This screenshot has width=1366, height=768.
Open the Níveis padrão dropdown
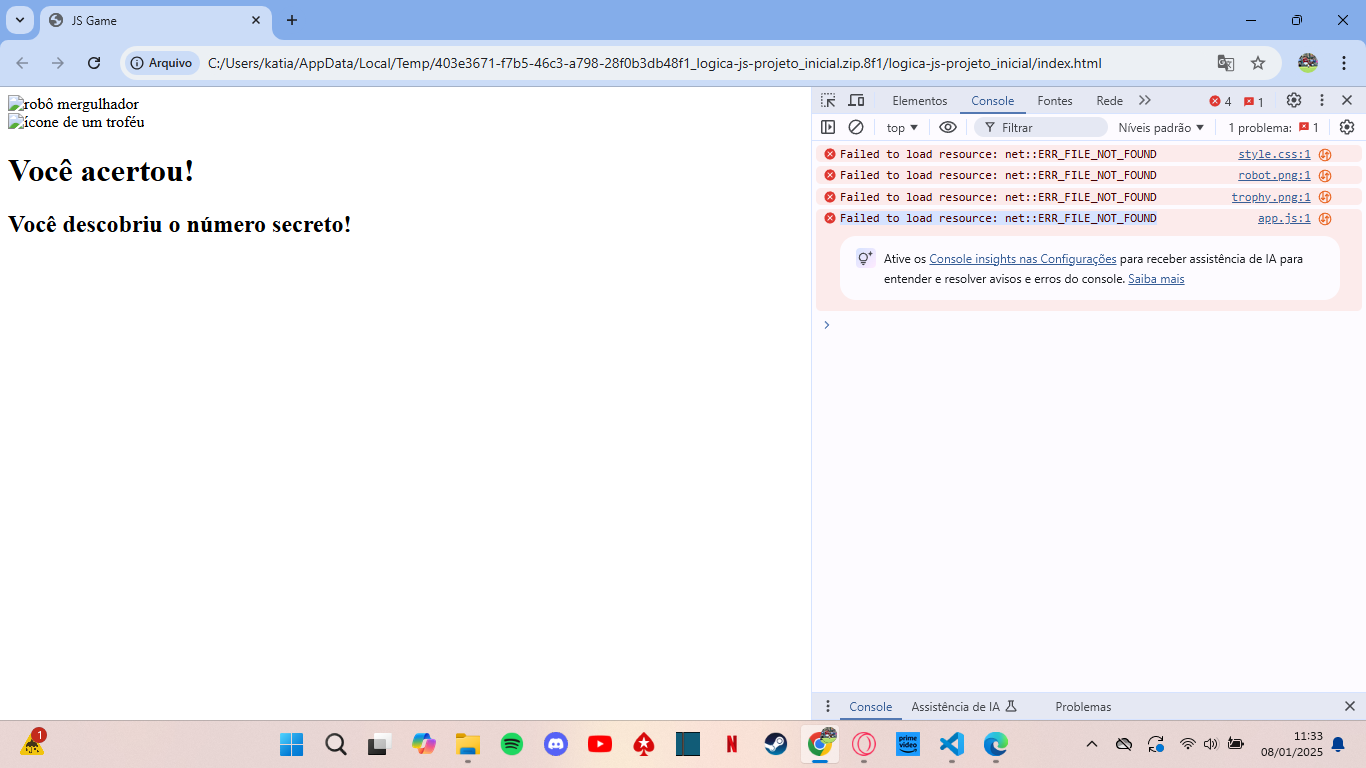(x=1161, y=127)
